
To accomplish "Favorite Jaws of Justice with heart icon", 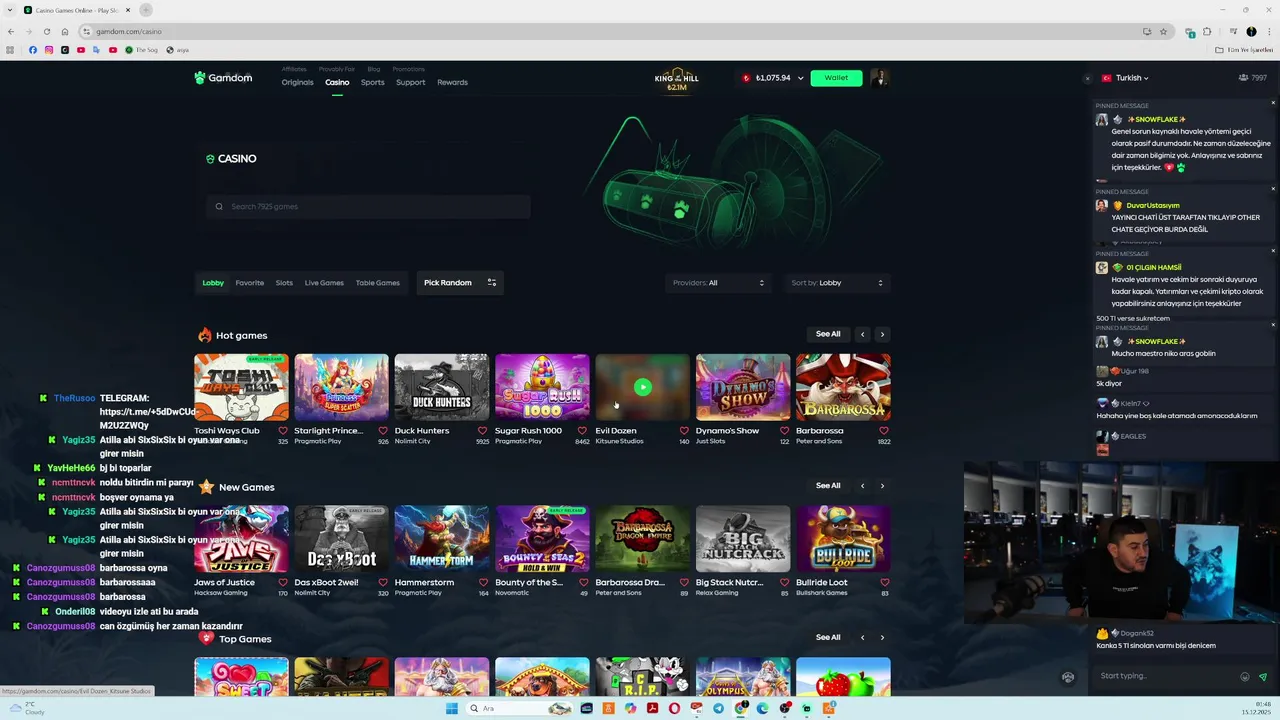I will click(x=283, y=582).
